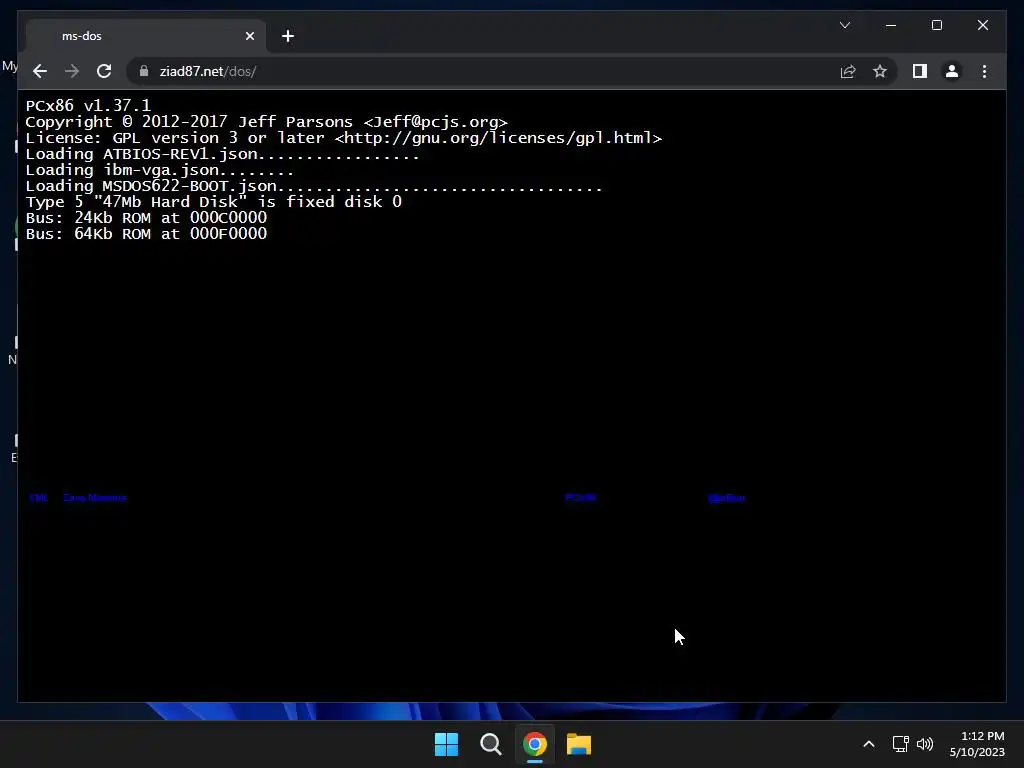The image size is (1024, 768).
Task: Go back to the previous page
Action: [40, 71]
